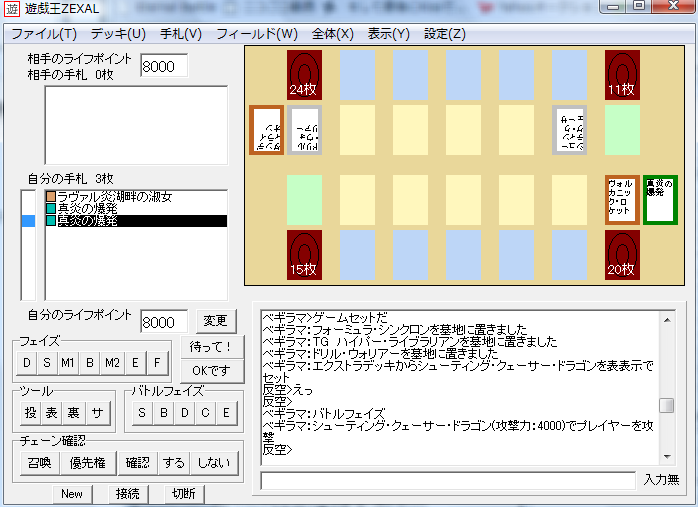Click the 切断 disconnect button
698x507 pixels.
pos(184,494)
